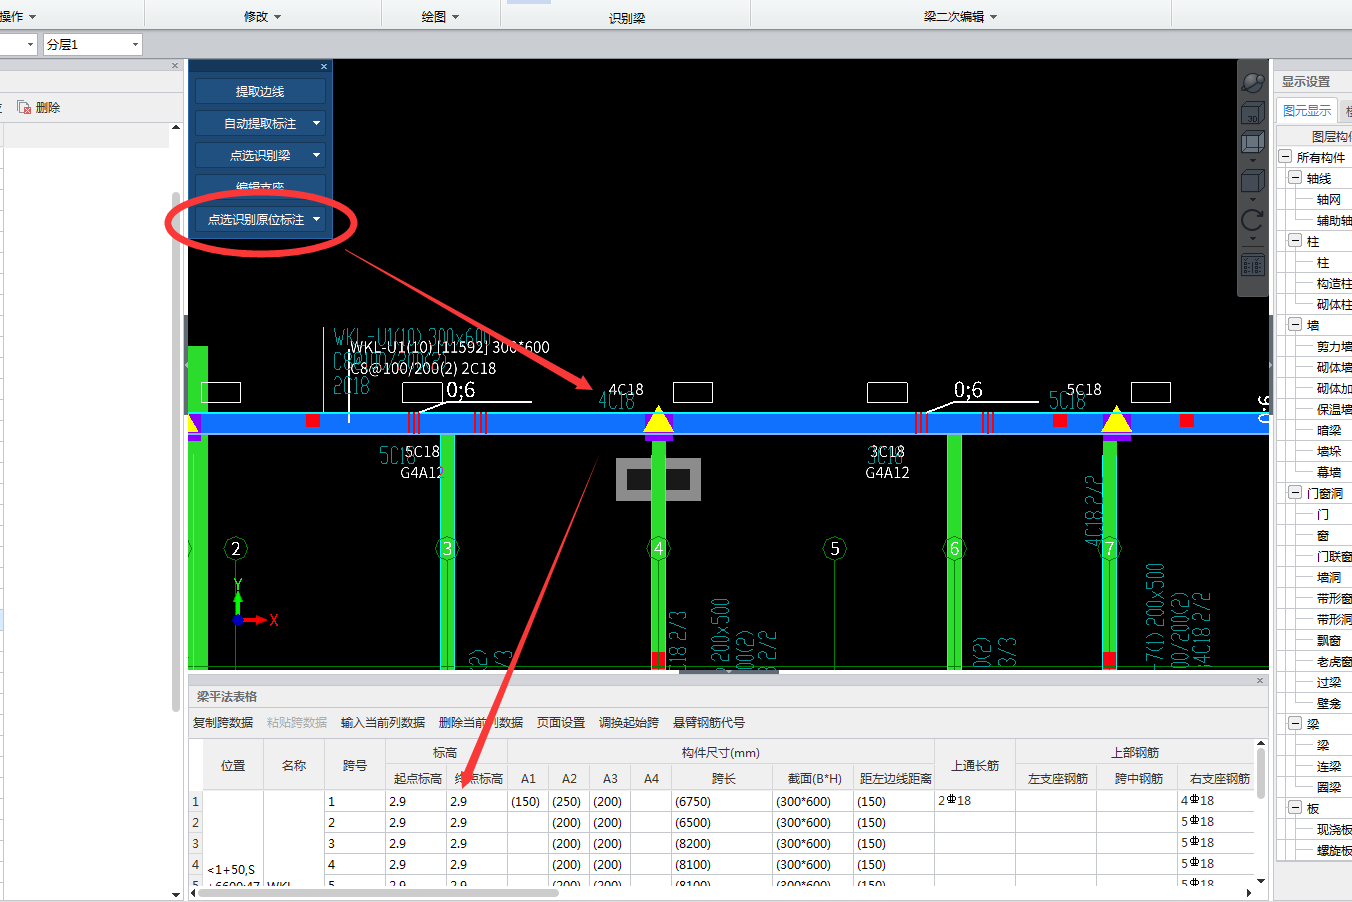
Task: Click beam table horizontal scroll right arrow
Action: point(1249,892)
